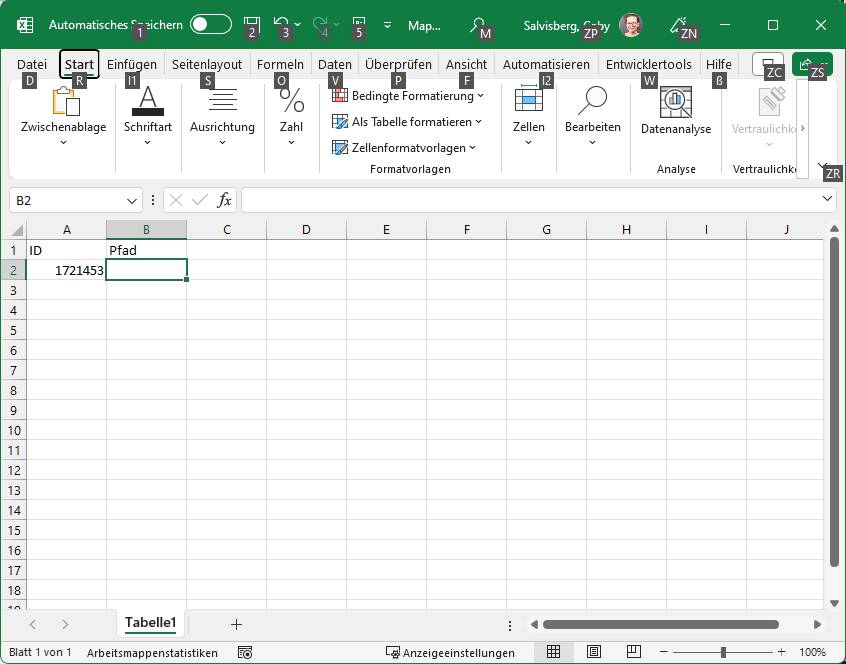Switch to the Formeln ribbon tab

(x=280, y=64)
